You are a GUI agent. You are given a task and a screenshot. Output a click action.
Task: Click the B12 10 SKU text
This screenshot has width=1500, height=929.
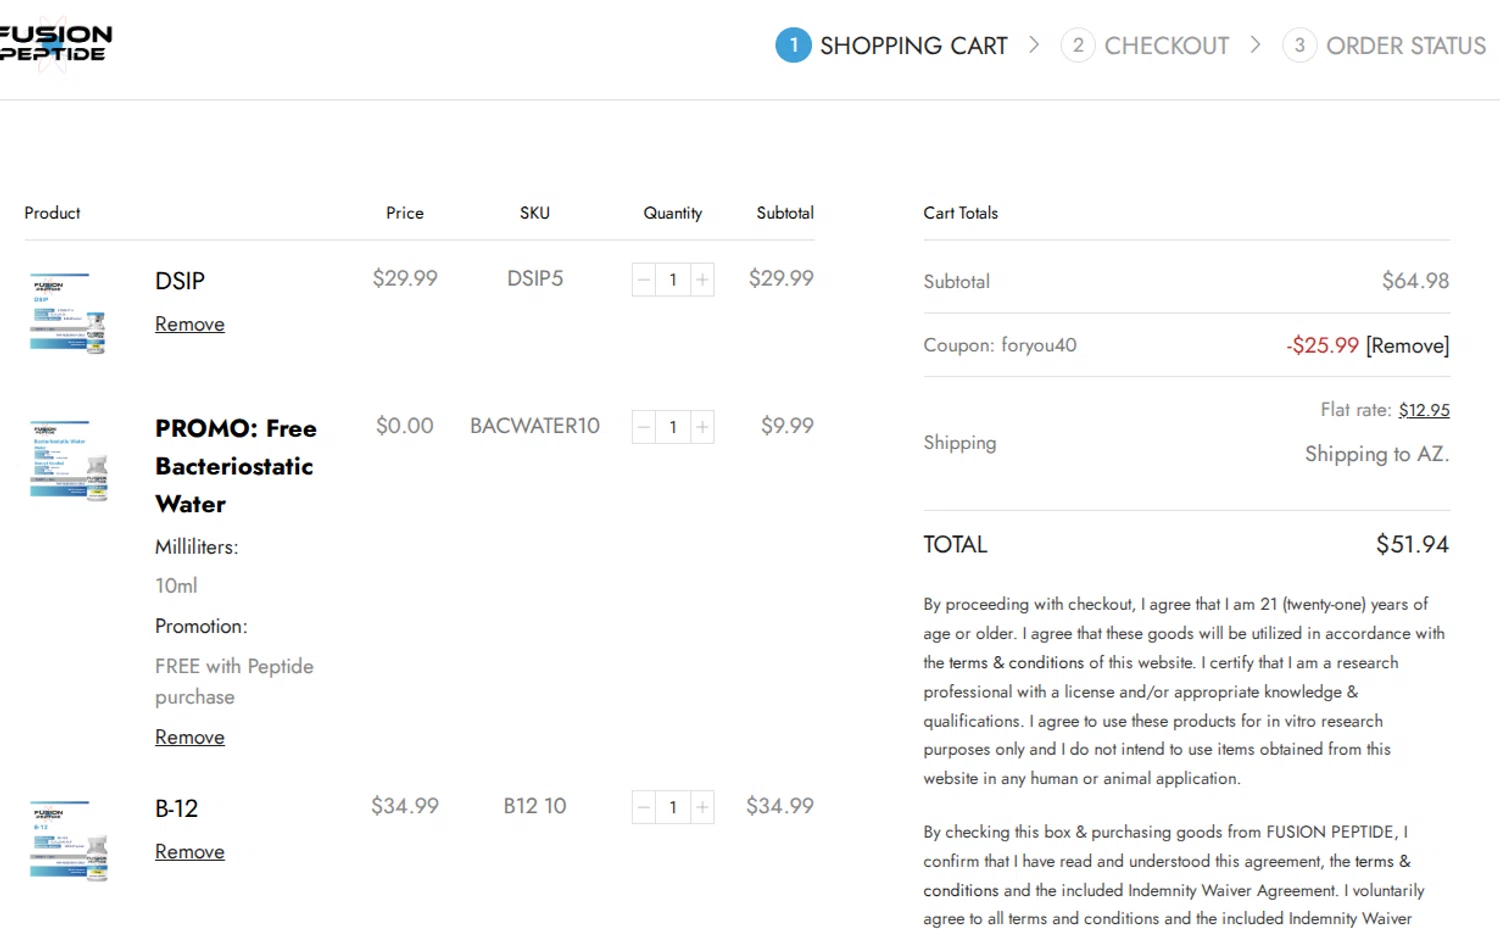[x=535, y=806]
